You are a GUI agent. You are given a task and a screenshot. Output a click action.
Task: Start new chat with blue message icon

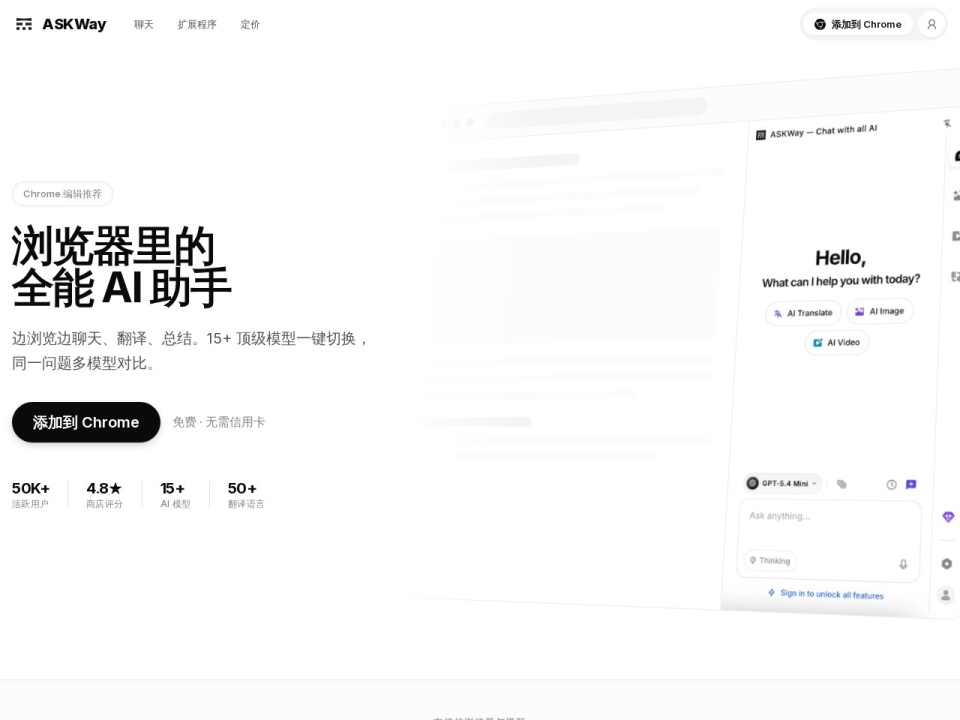click(911, 484)
